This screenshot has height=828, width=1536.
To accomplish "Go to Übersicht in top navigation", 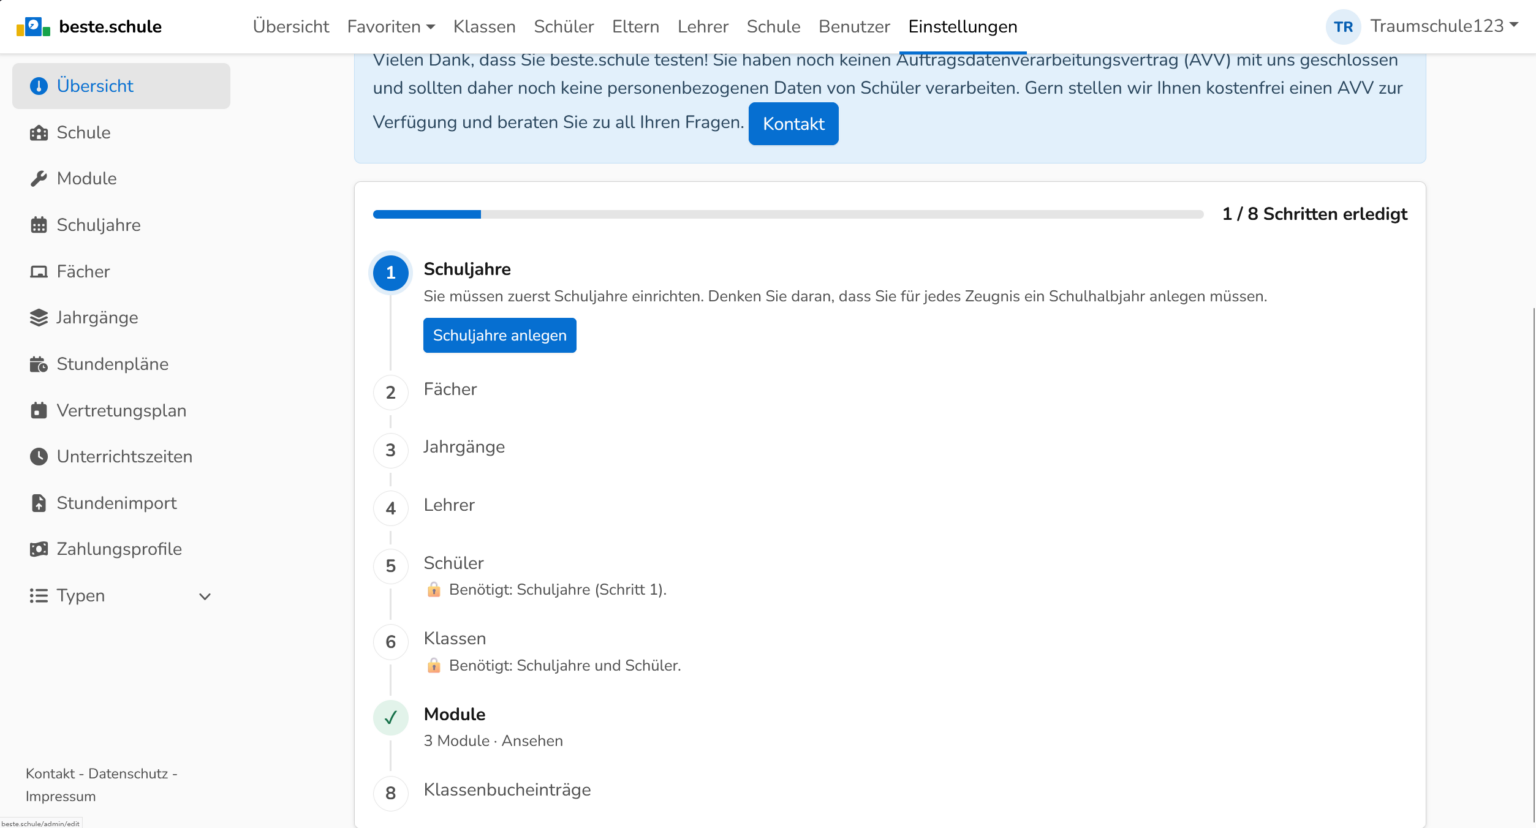I will pos(291,27).
